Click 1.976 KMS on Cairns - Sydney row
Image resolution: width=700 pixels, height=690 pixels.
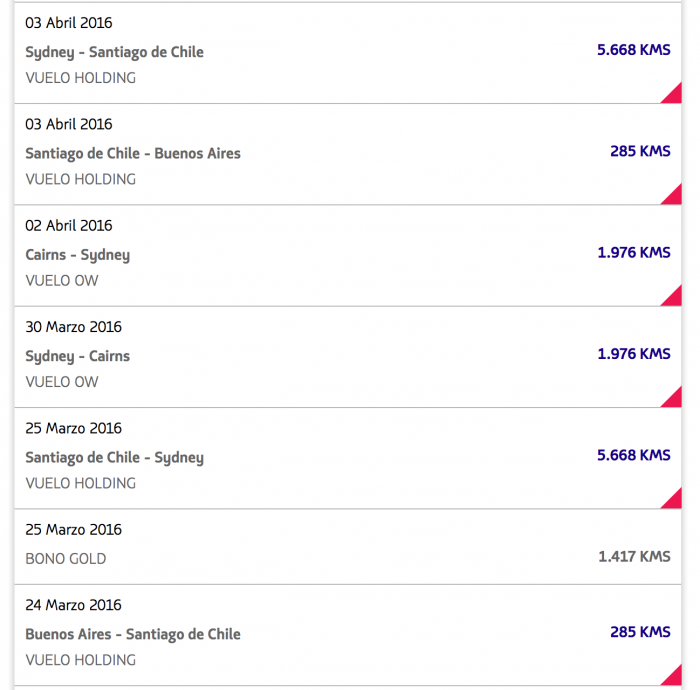click(633, 252)
